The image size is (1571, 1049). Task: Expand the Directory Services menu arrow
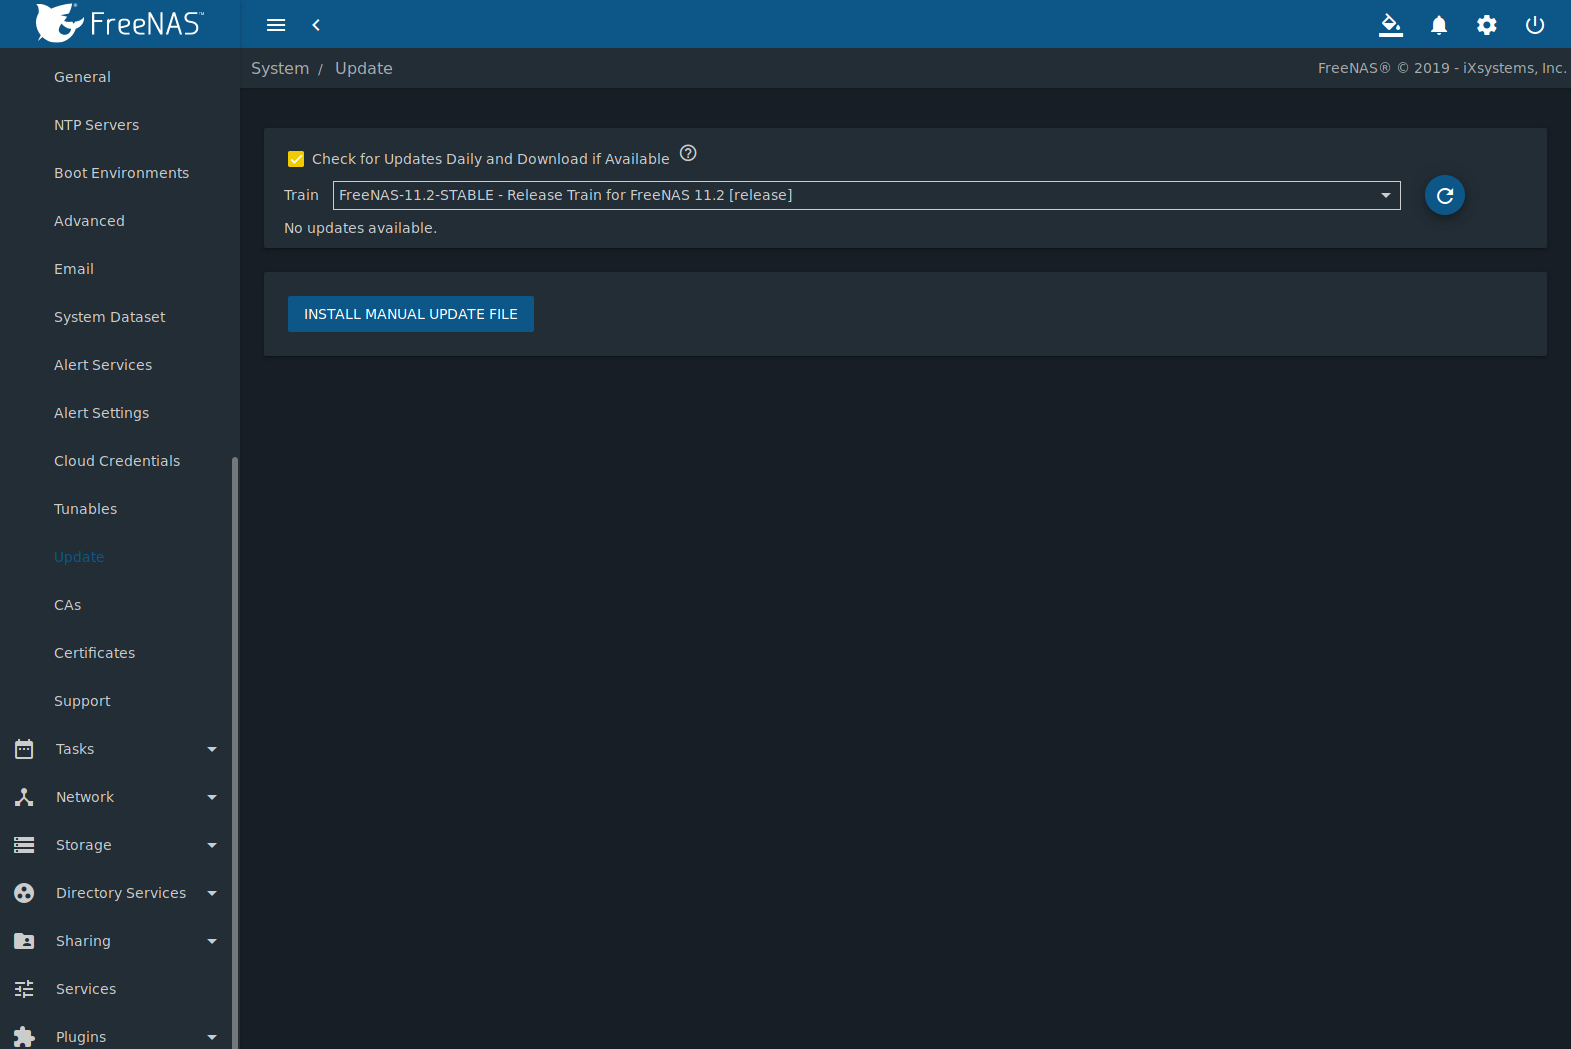coord(212,893)
